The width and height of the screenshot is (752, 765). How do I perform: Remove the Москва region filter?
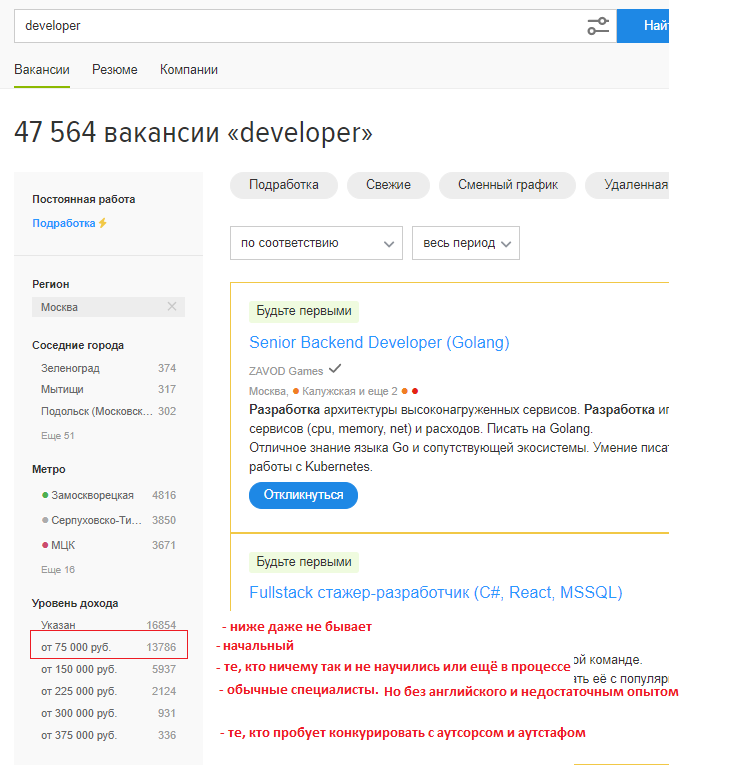pyautogui.click(x=172, y=306)
